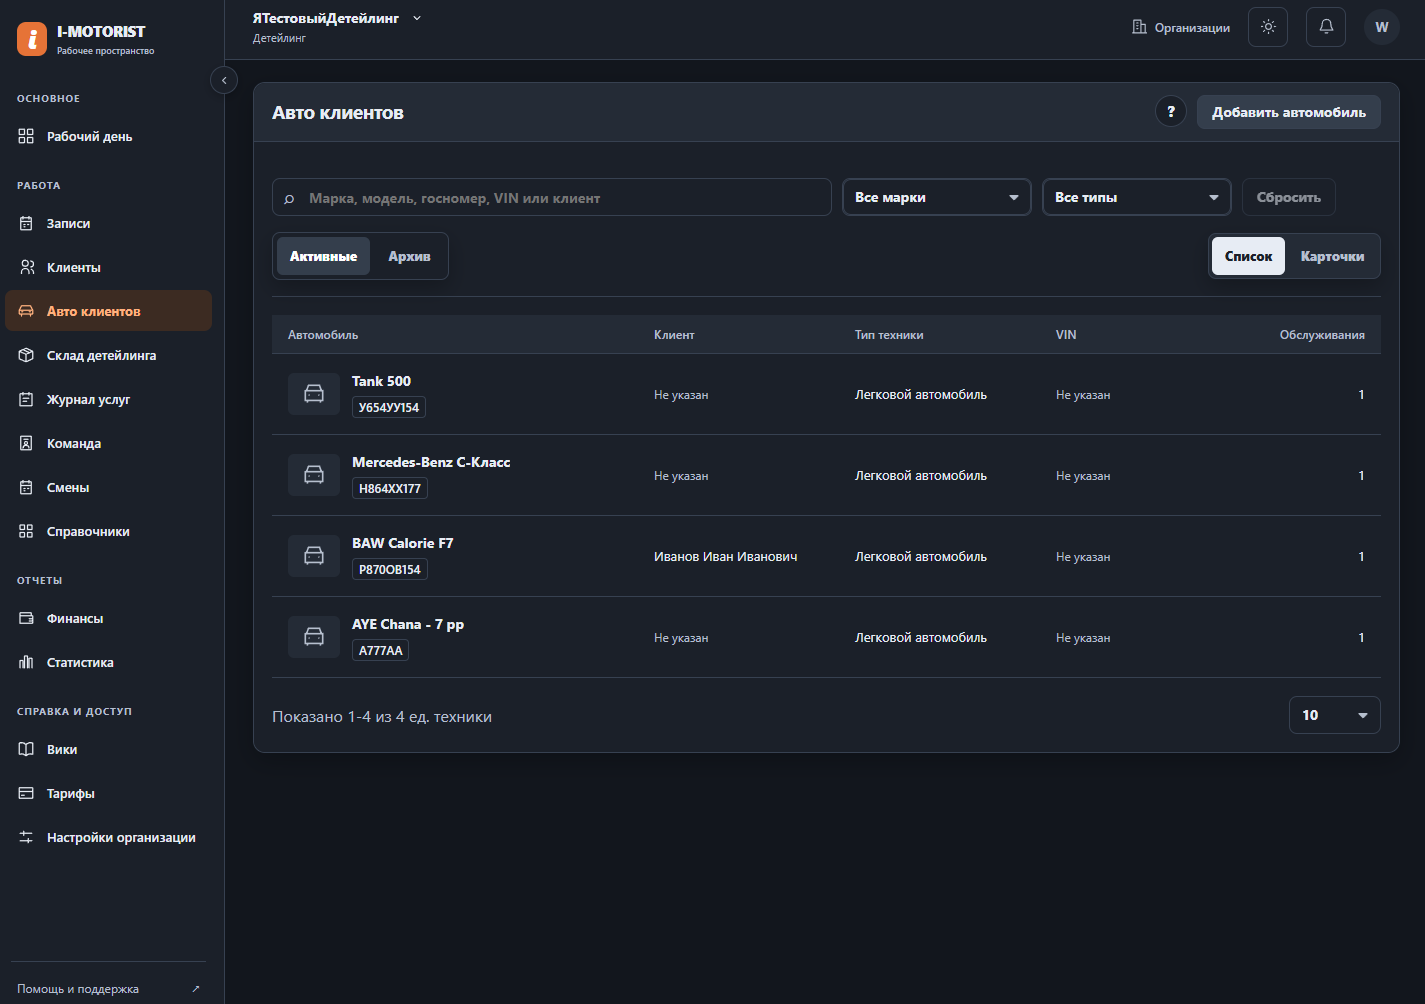Click the Тарифы card icon
1425x1004 pixels.
coord(26,793)
